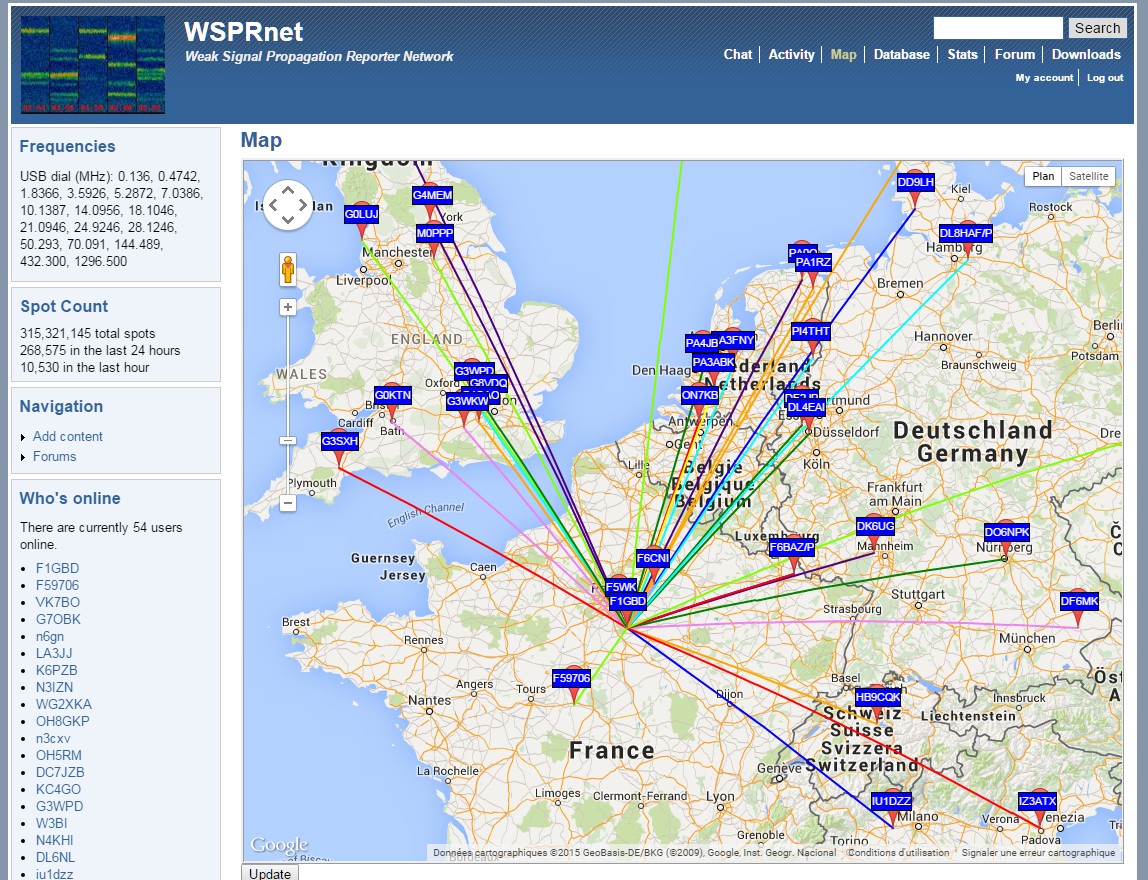Open the Activity menu item
Screen dimensions: 1148x880
click(x=791, y=54)
